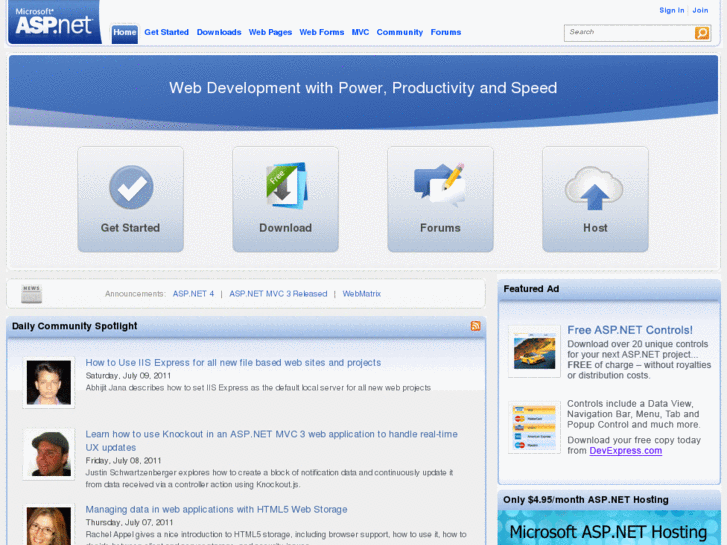727x545 pixels.
Task: Click Rachel Appel's author photo
Action: (x=49, y=526)
